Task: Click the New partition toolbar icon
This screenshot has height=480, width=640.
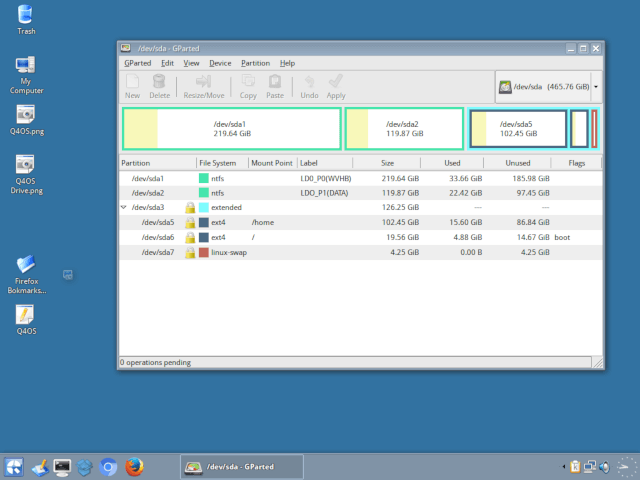Action: point(132,86)
